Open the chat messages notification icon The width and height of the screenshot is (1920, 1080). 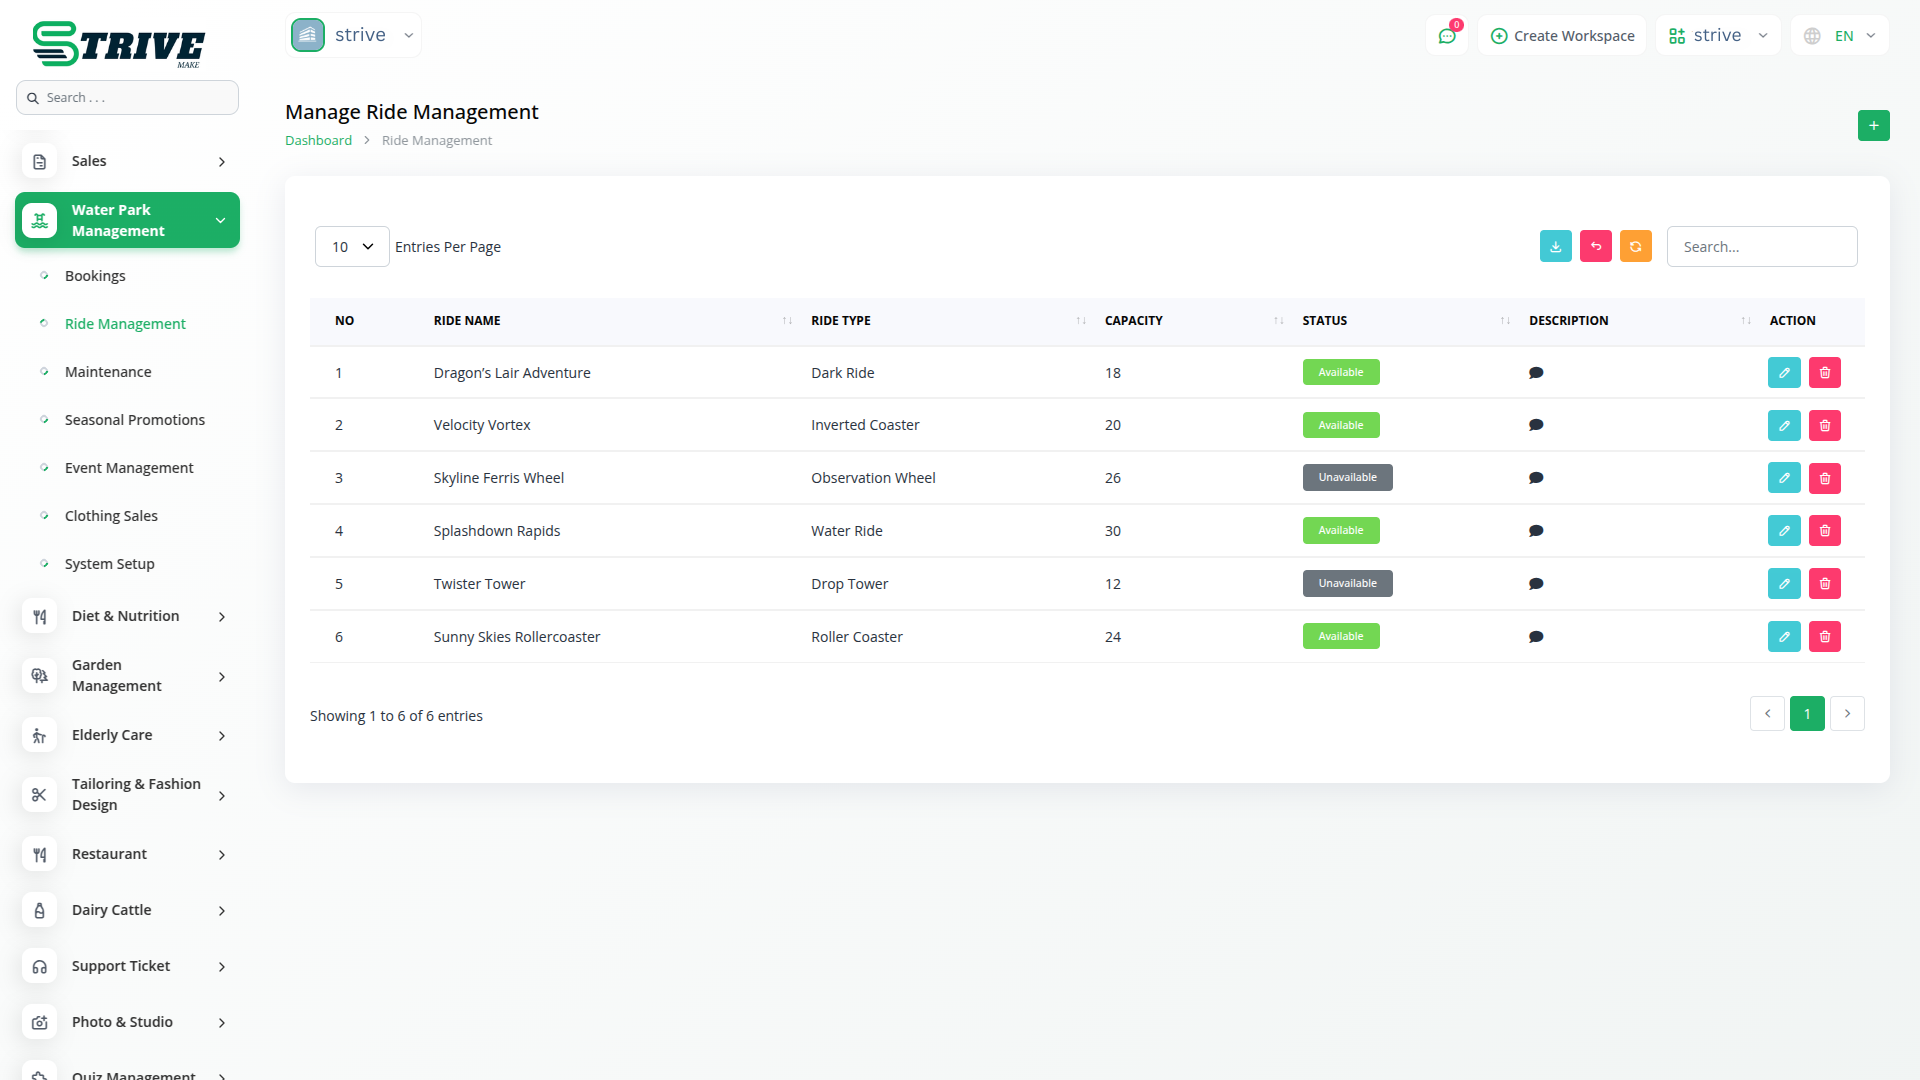(1446, 36)
